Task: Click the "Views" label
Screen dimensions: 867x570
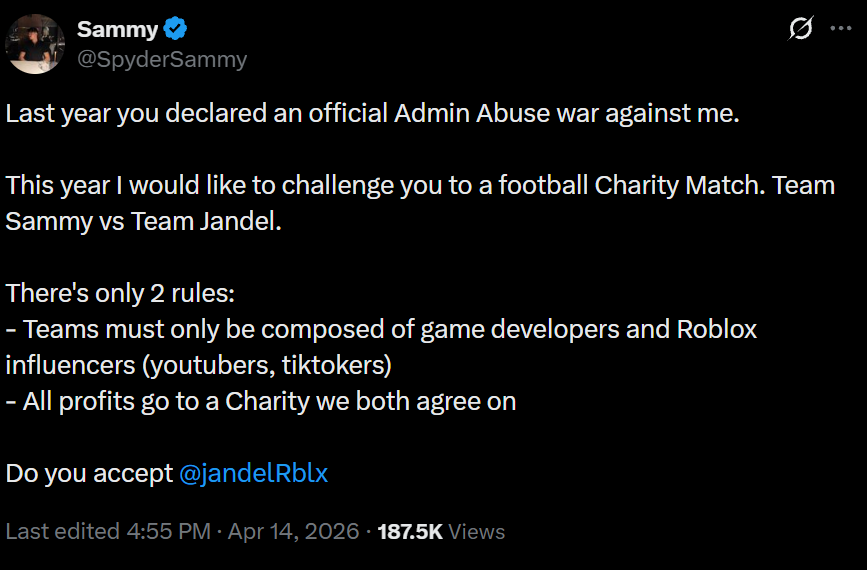Action: click(x=477, y=531)
